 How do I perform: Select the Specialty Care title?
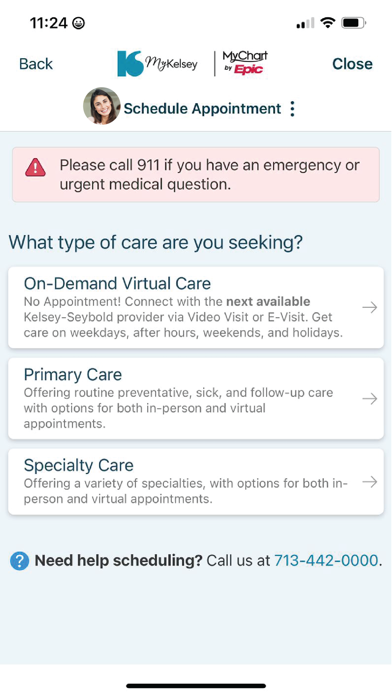(x=79, y=465)
